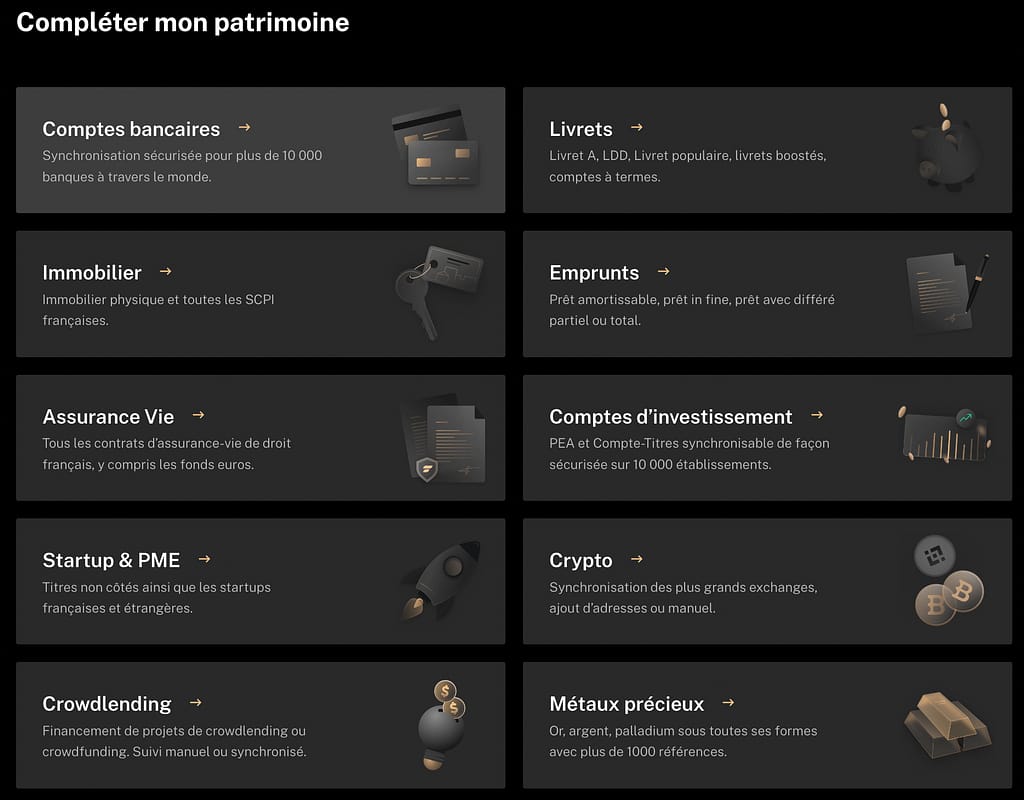Click the bomb with dollar coins icon
Screen dimensions: 1024x800
[440, 724]
